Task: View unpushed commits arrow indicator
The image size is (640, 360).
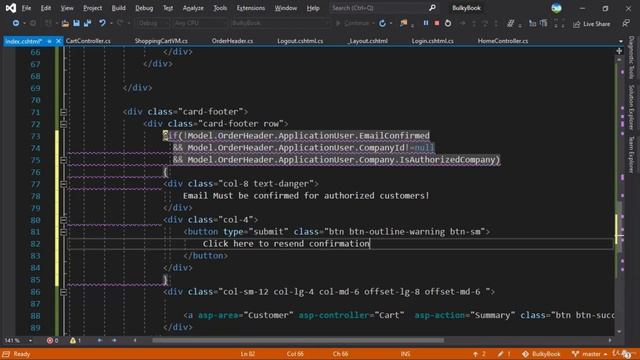Action: coord(479,354)
